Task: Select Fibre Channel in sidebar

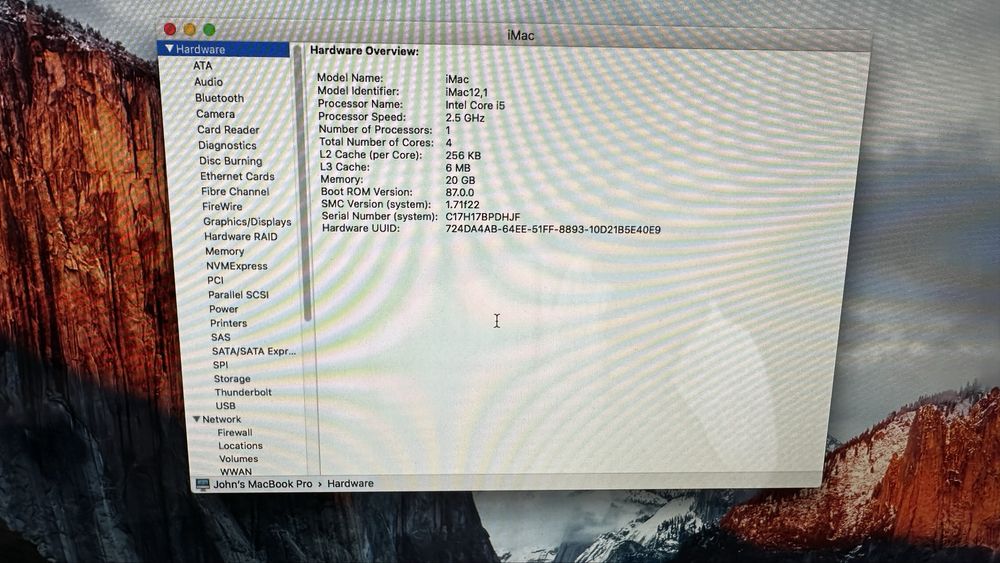Action: pos(235,191)
